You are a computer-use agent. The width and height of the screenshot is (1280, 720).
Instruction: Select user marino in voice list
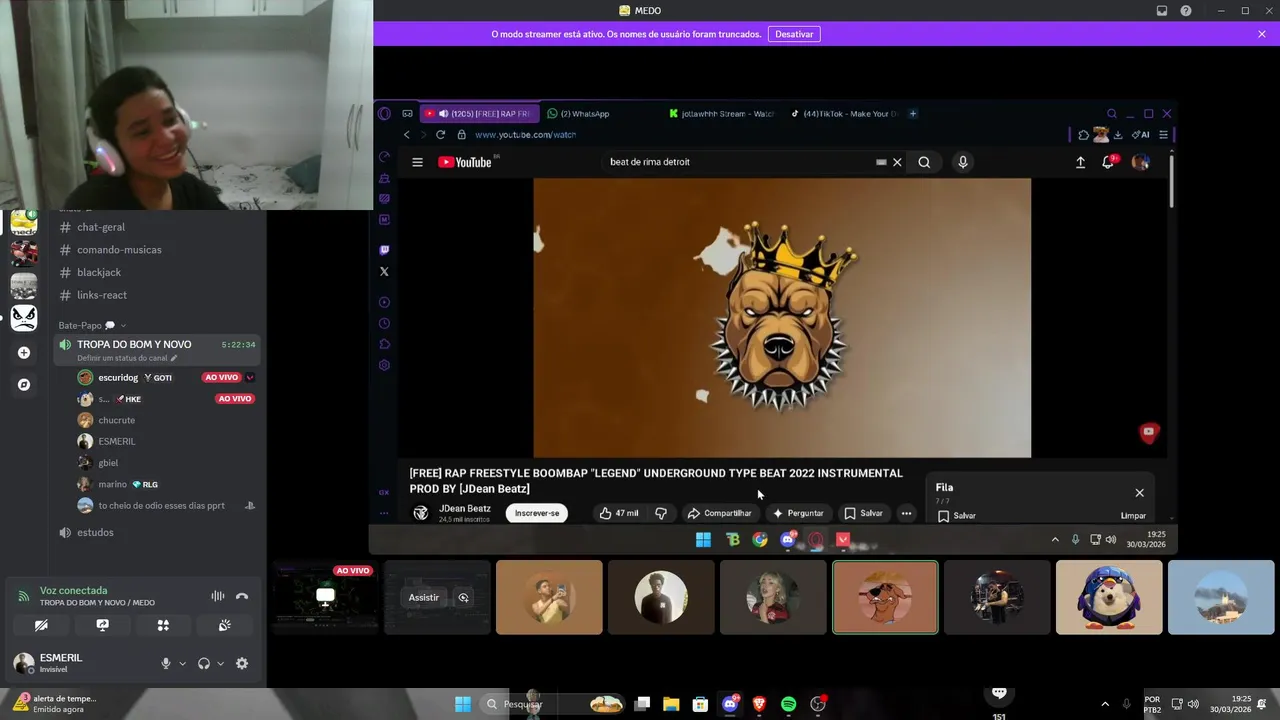click(112, 484)
